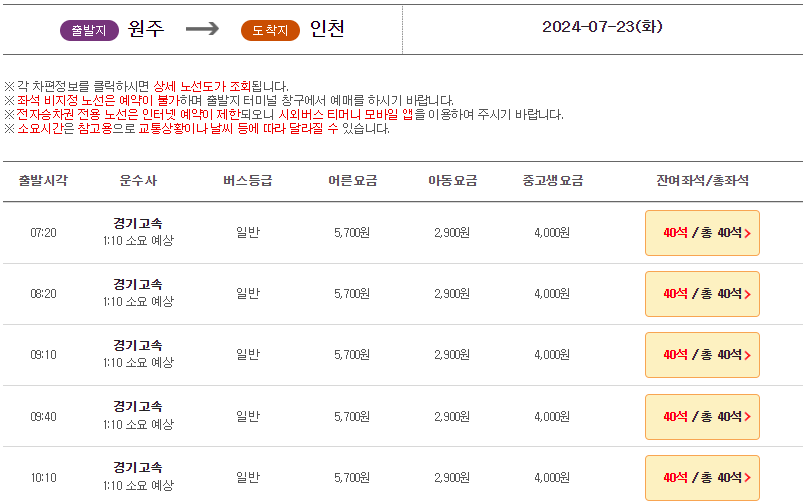Click the 어른요금 column header
The image size is (803, 504).
(x=352, y=180)
